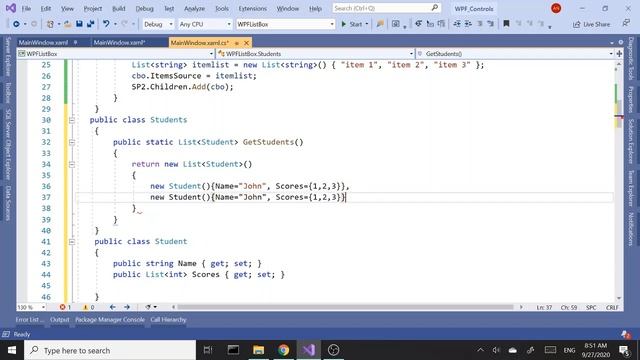Open the Any CPU platform dropdown

coord(205,24)
